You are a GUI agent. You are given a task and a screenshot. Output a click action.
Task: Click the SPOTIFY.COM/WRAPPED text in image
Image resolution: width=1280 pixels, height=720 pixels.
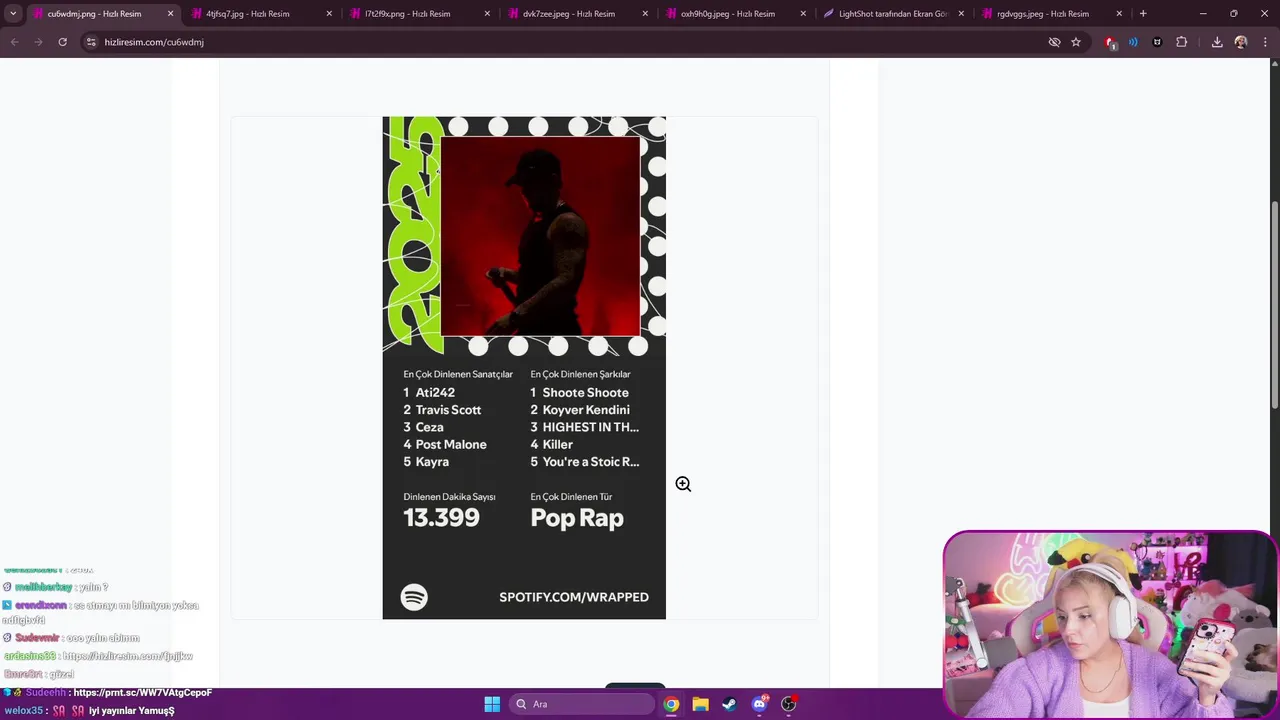coord(574,597)
